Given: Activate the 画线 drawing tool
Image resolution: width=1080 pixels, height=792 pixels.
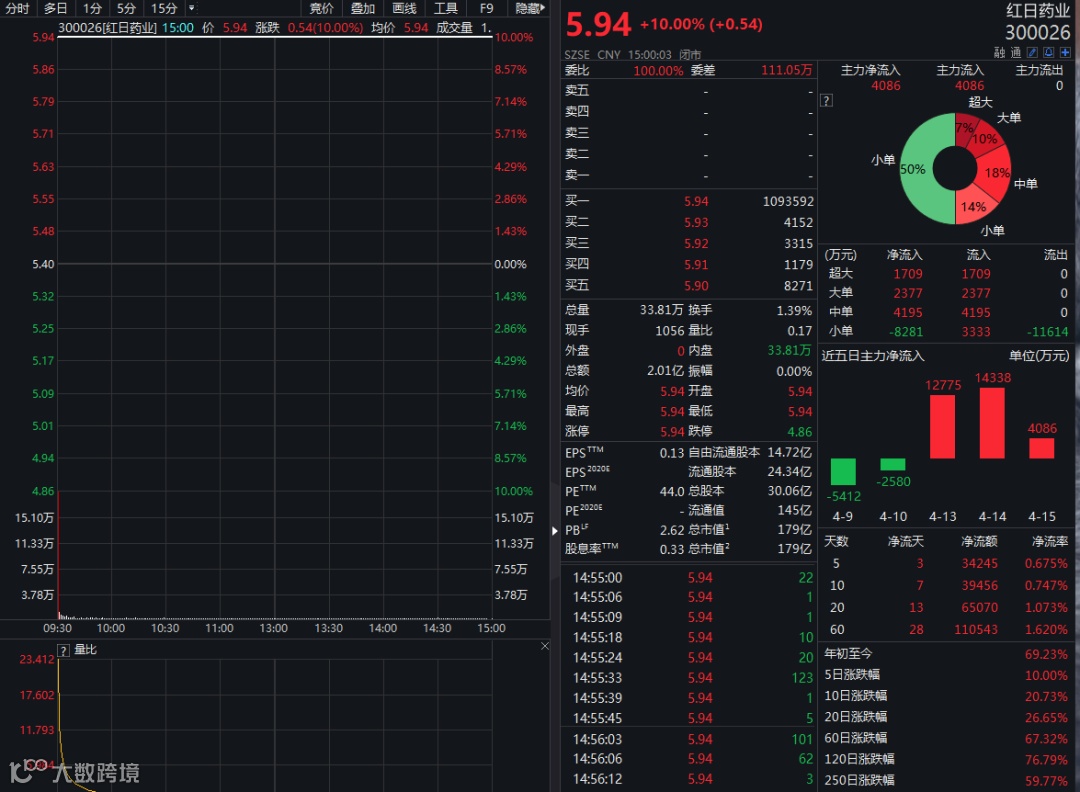Looking at the screenshot, I should click(404, 8).
